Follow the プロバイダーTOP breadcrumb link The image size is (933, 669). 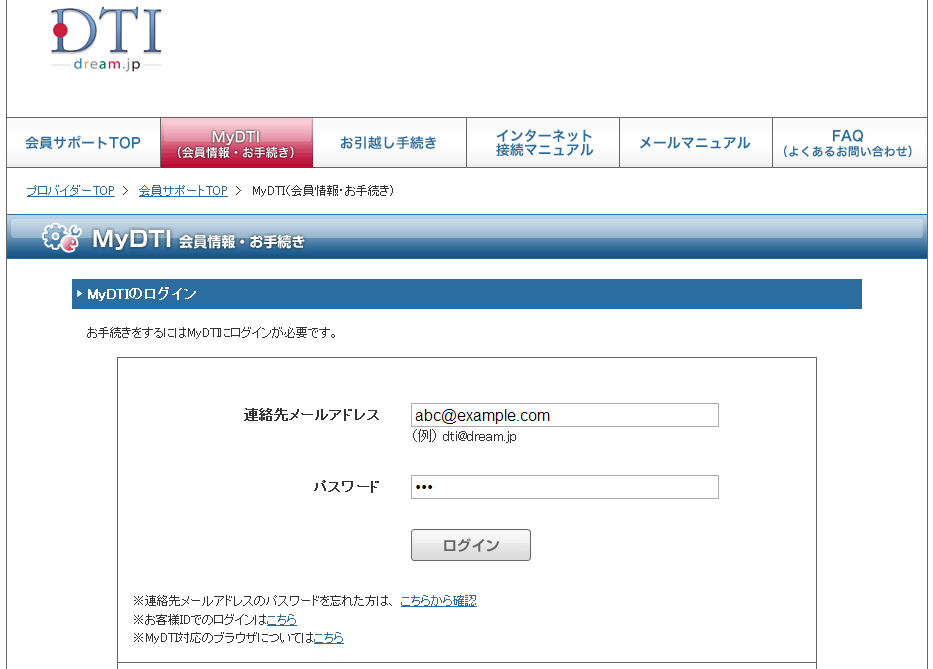click(70, 190)
